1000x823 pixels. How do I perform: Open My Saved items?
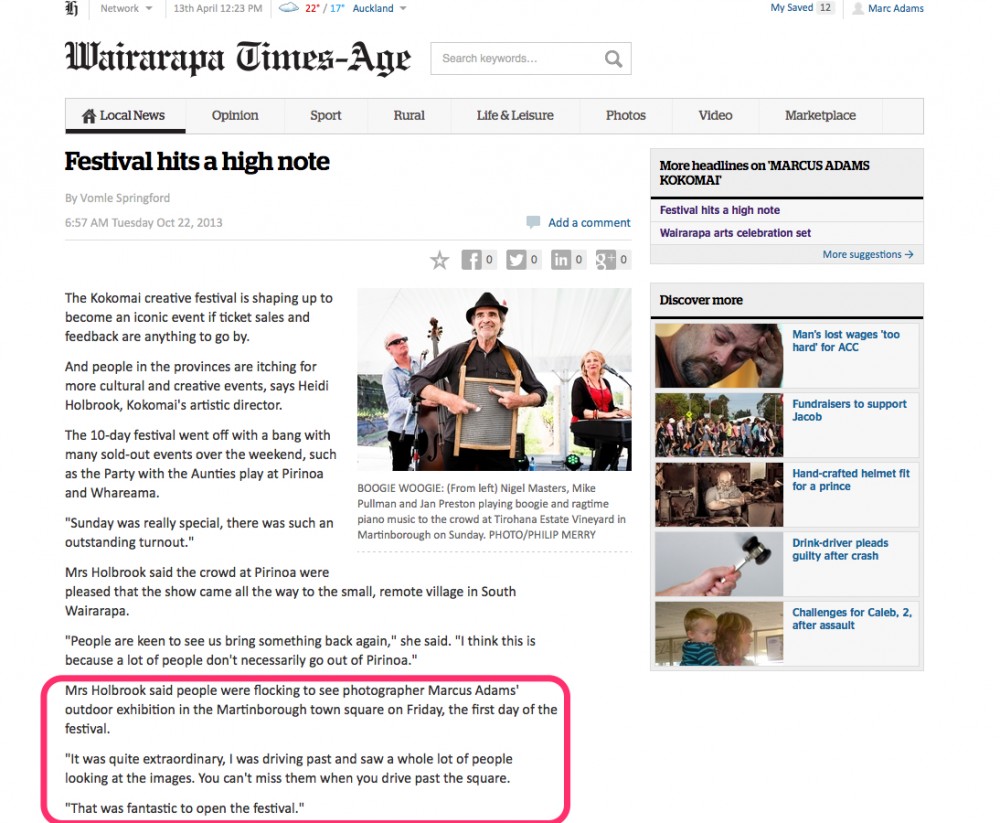pos(791,8)
